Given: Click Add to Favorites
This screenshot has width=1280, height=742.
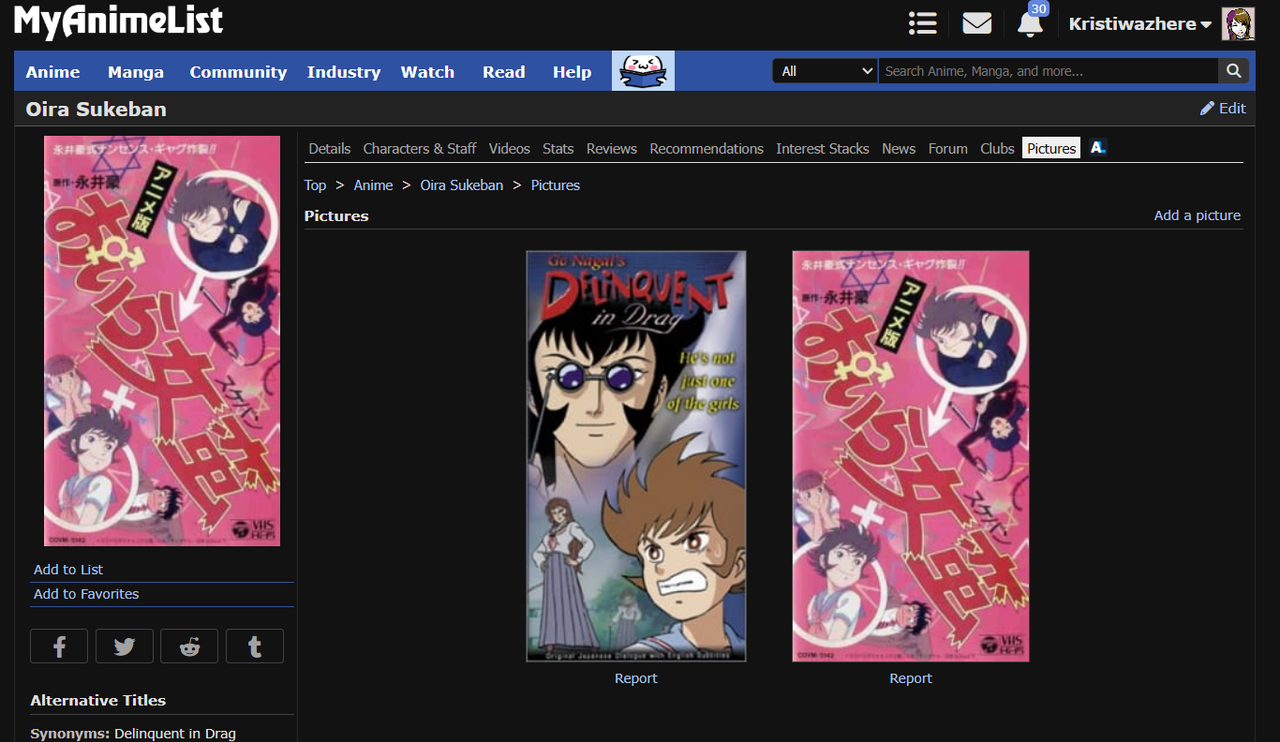Looking at the screenshot, I should coord(86,593).
